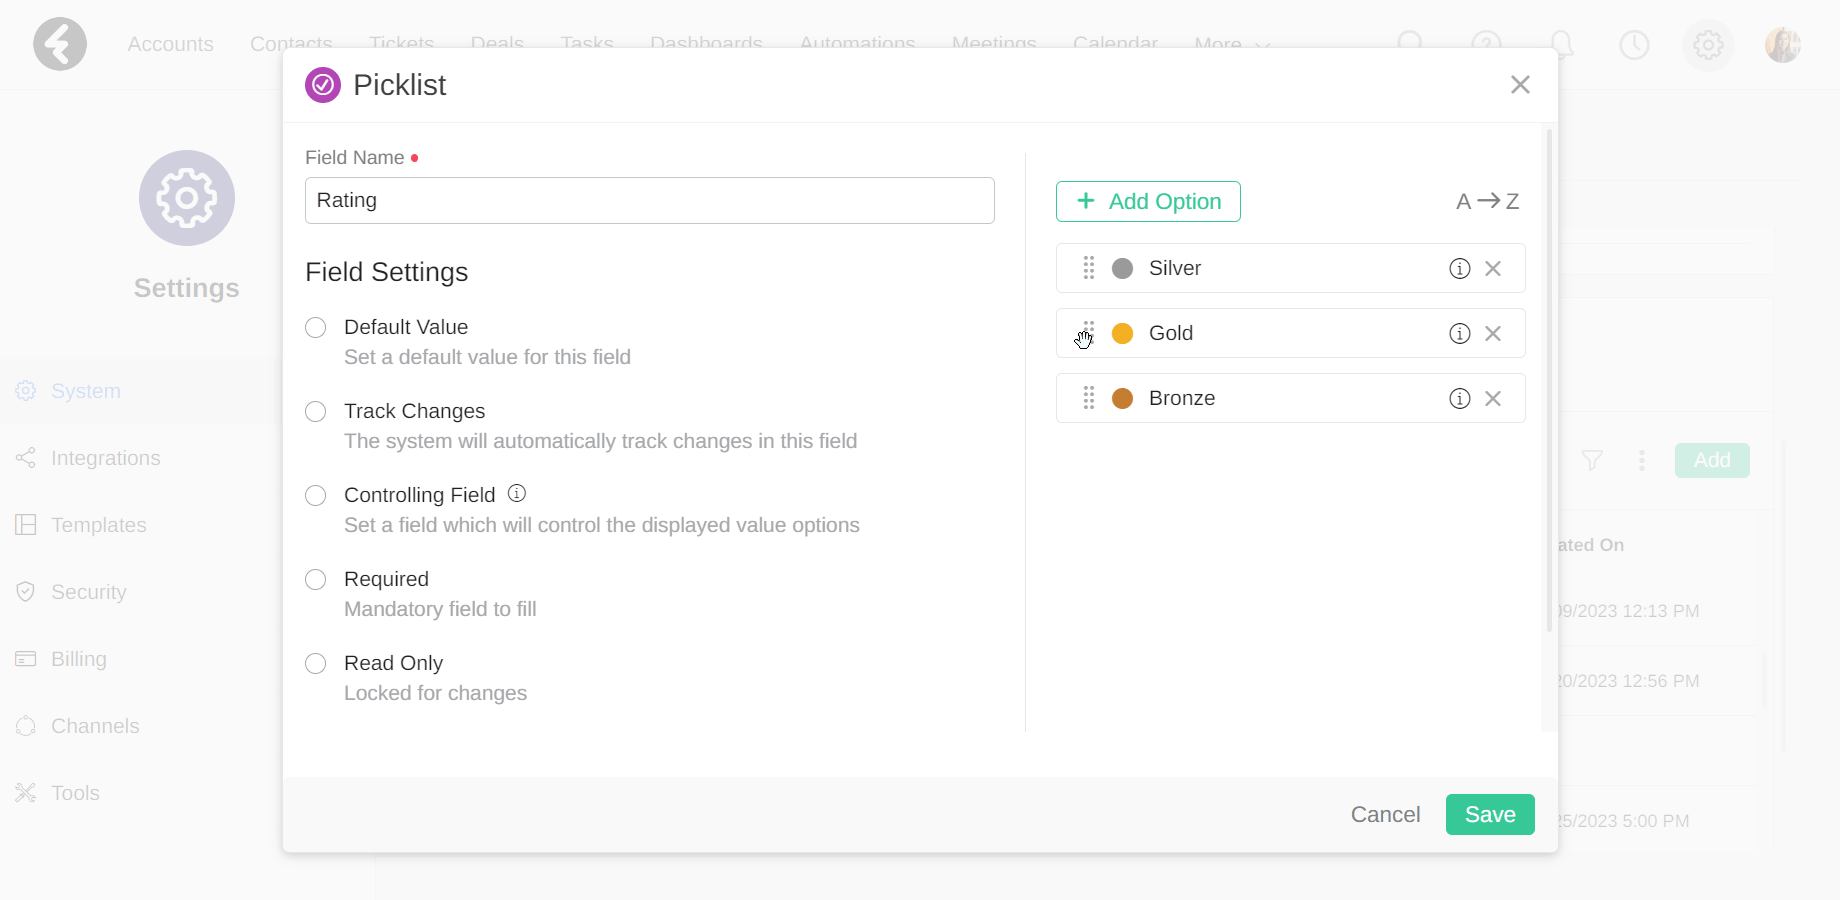The height and width of the screenshot is (900, 1840).
Task: Open the recent history clock icon
Action: coord(1634,44)
